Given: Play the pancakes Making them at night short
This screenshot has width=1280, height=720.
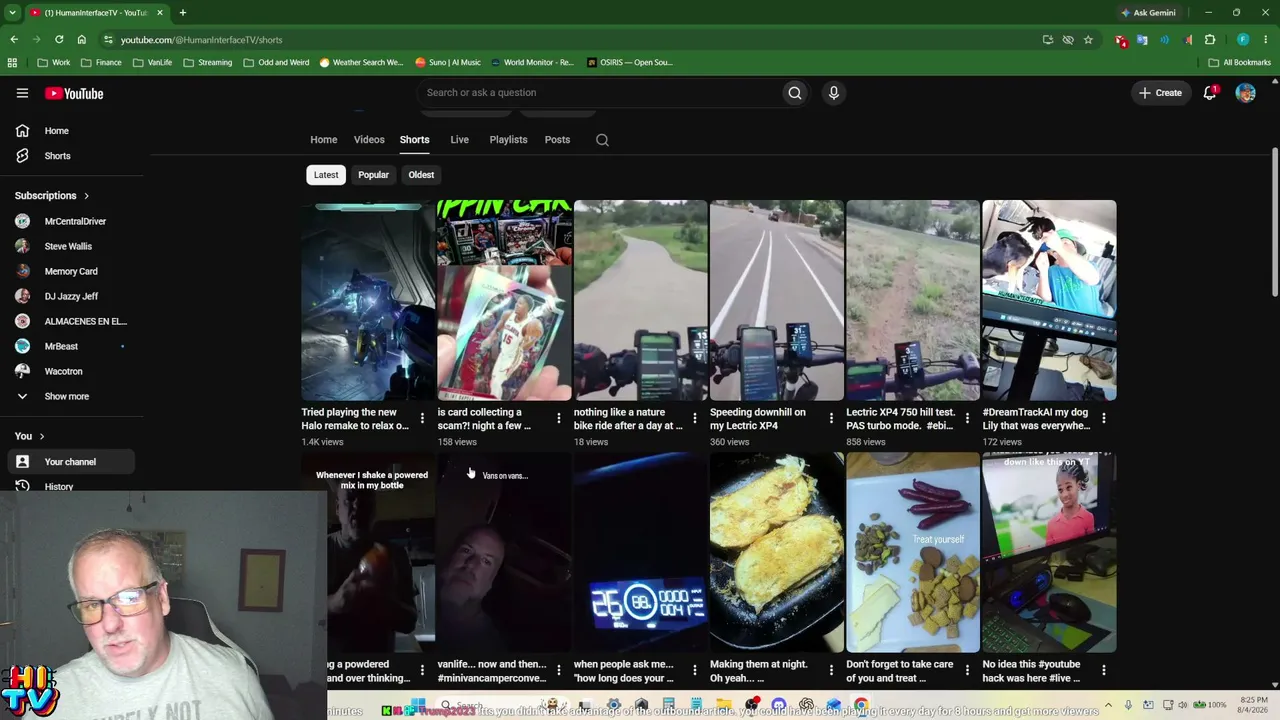Looking at the screenshot, I should point(777,552).
